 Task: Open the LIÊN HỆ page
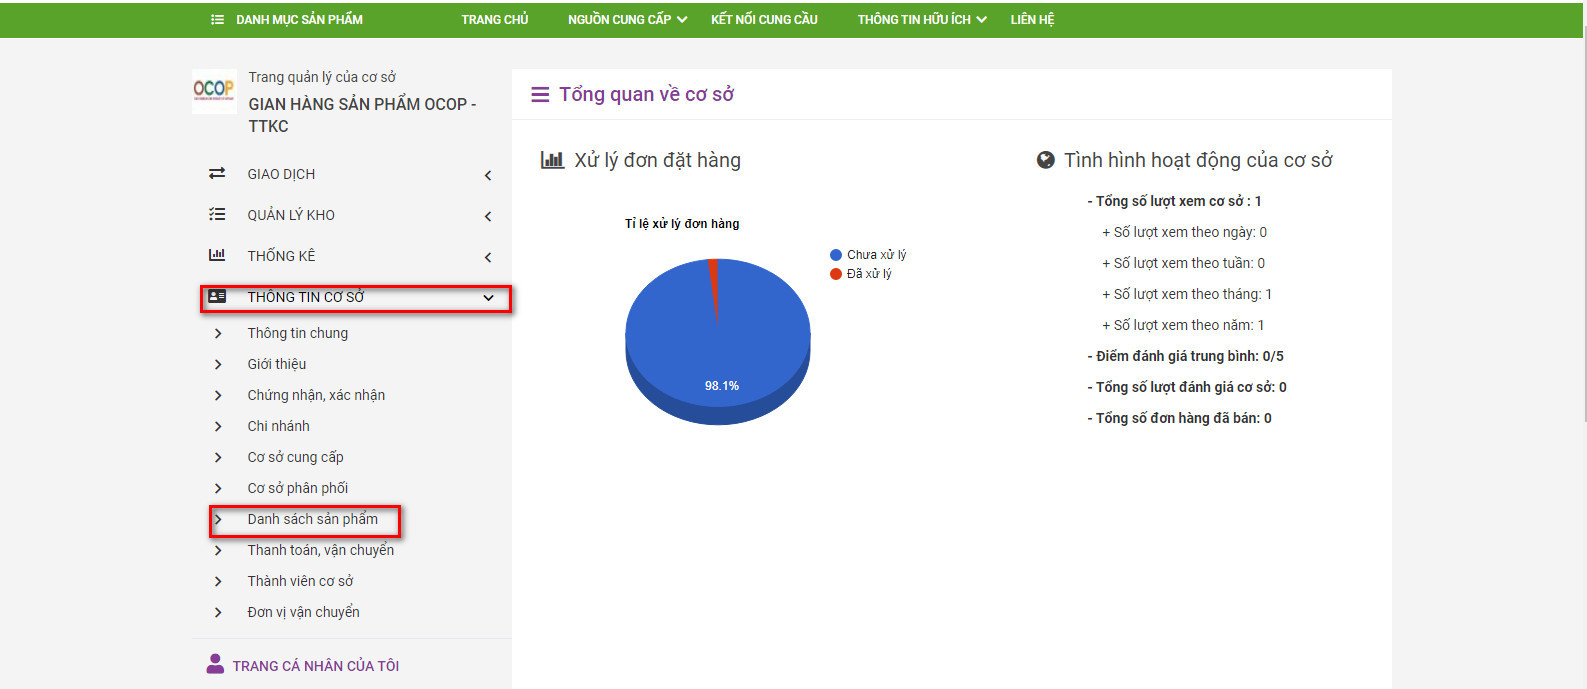click(x=1032, y=19)
